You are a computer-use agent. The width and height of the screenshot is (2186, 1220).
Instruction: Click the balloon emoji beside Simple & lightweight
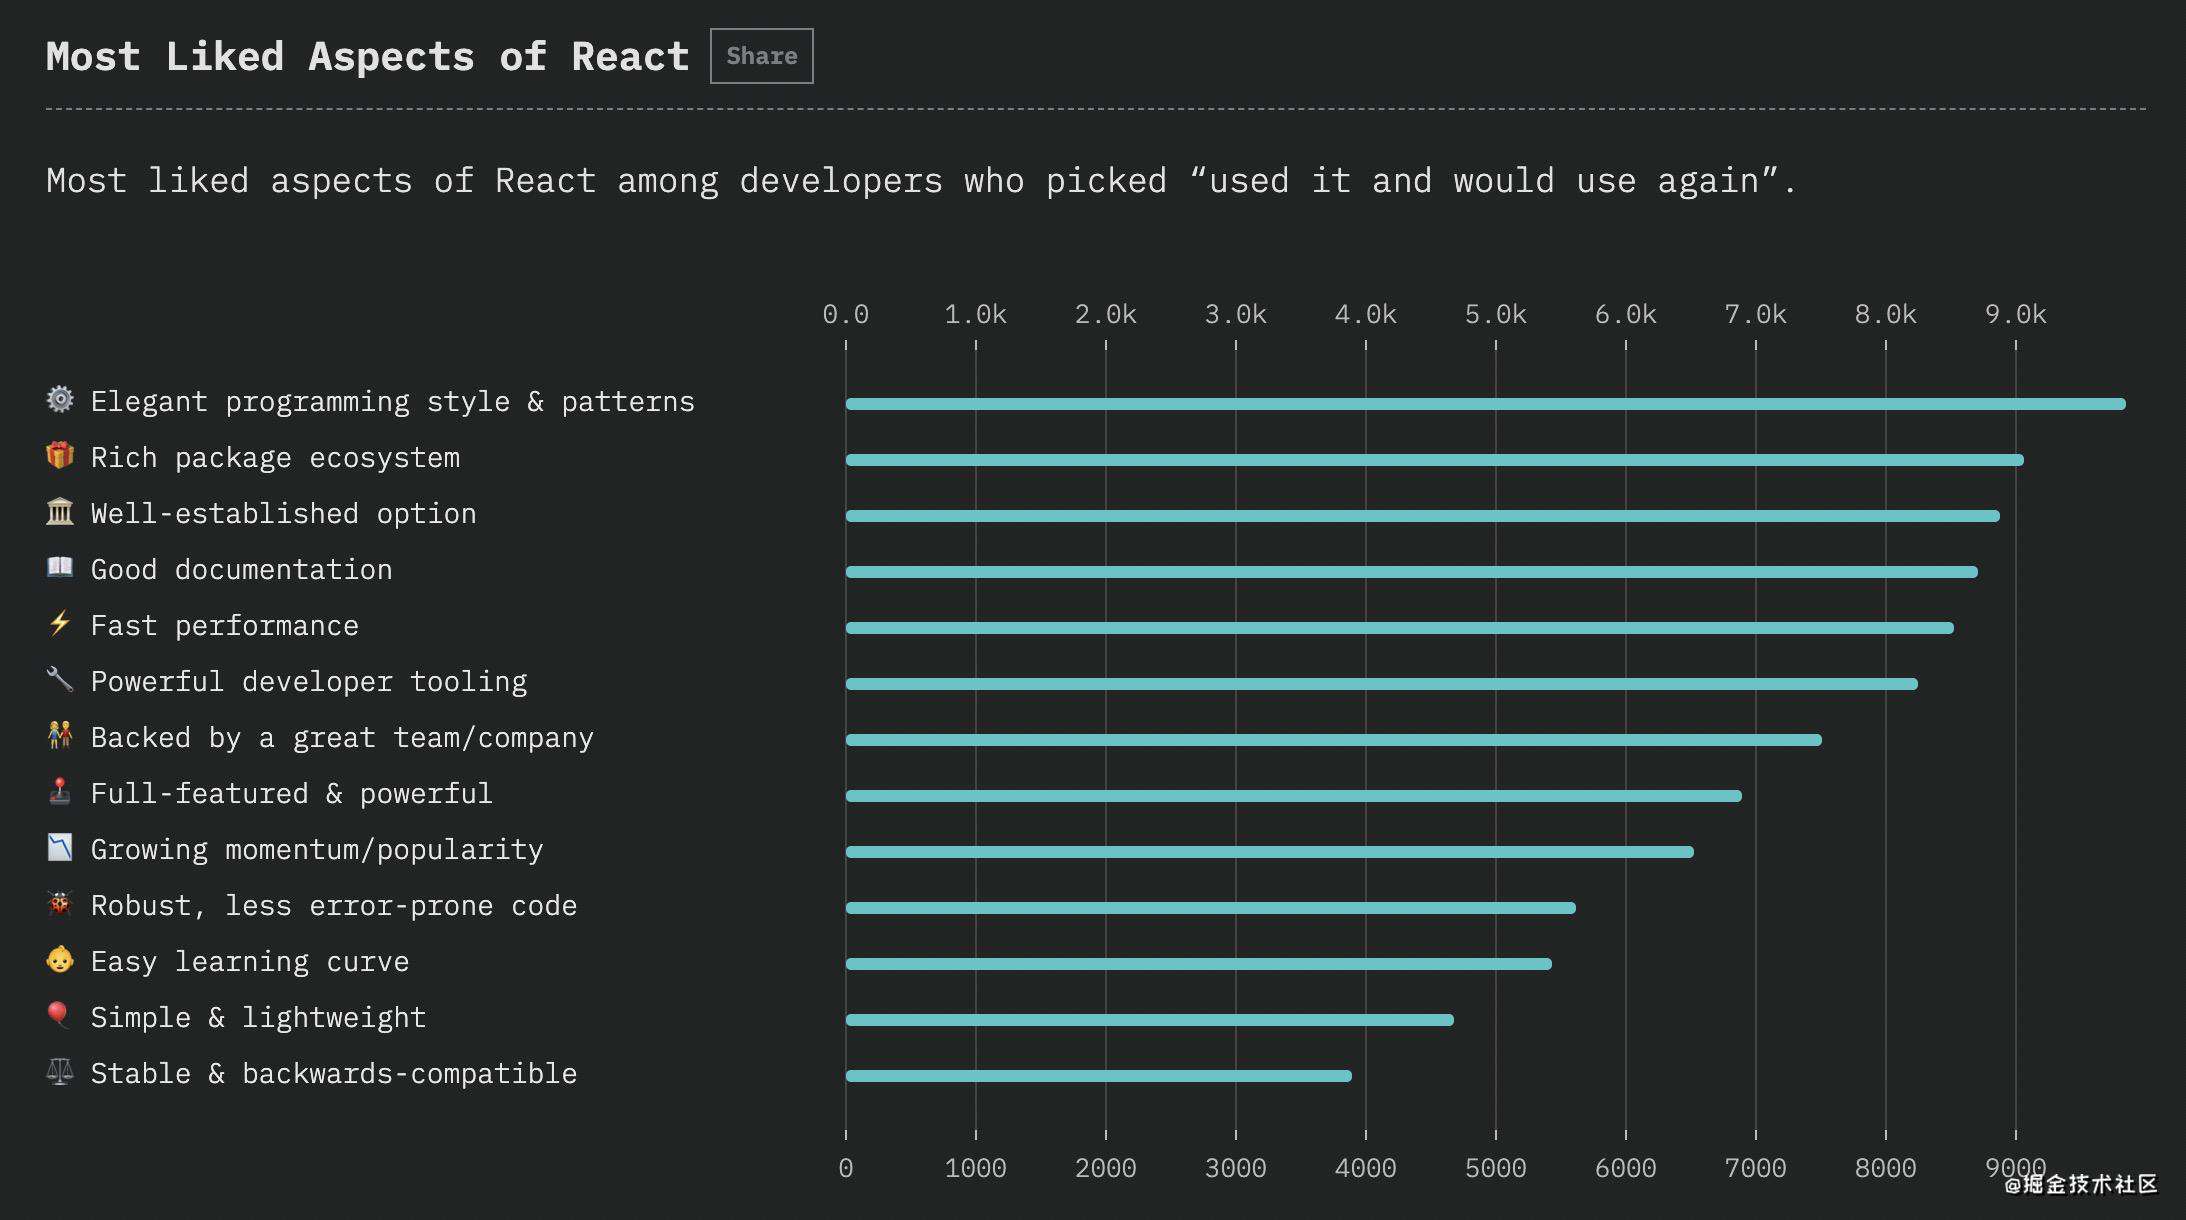pyautogui.click(x=60, y=1015)
